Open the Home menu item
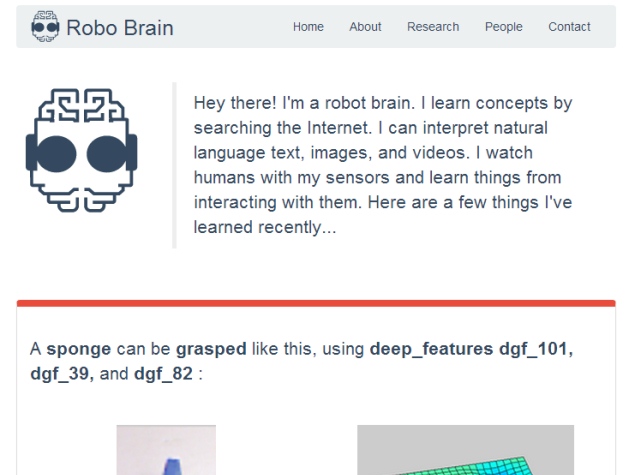 click(308, 27)
